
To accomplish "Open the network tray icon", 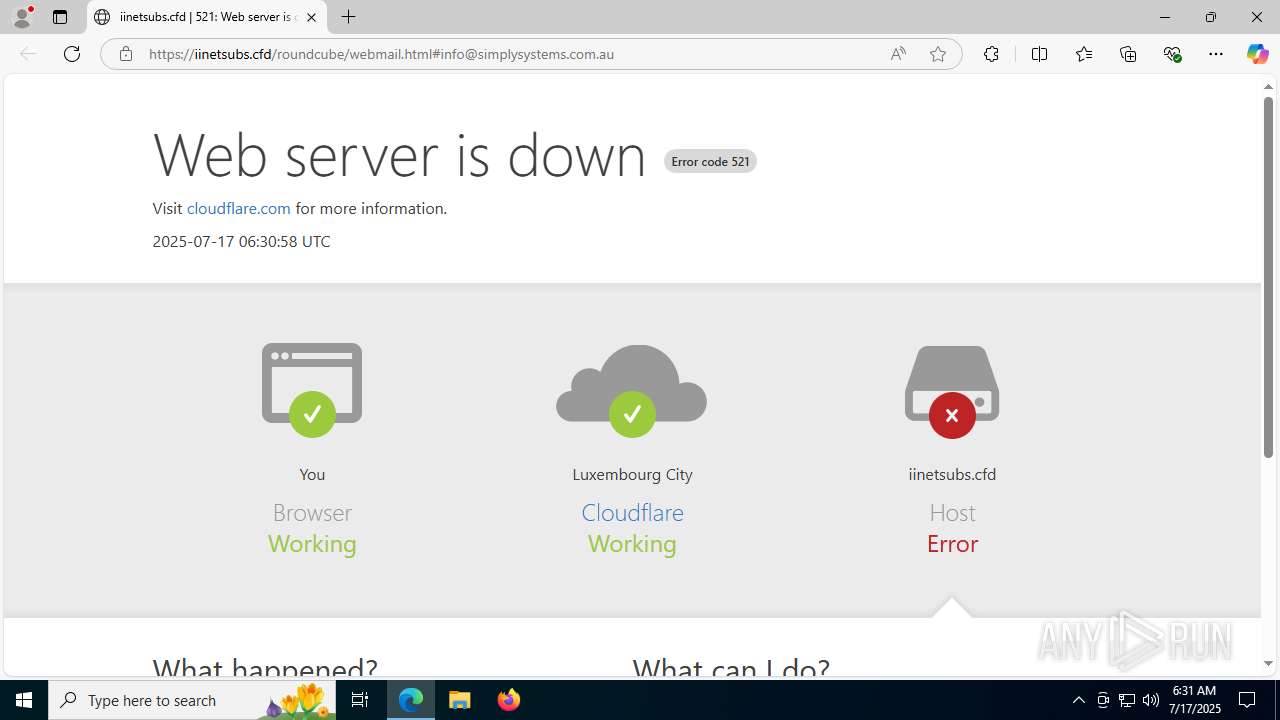I will click(1127, 700).
